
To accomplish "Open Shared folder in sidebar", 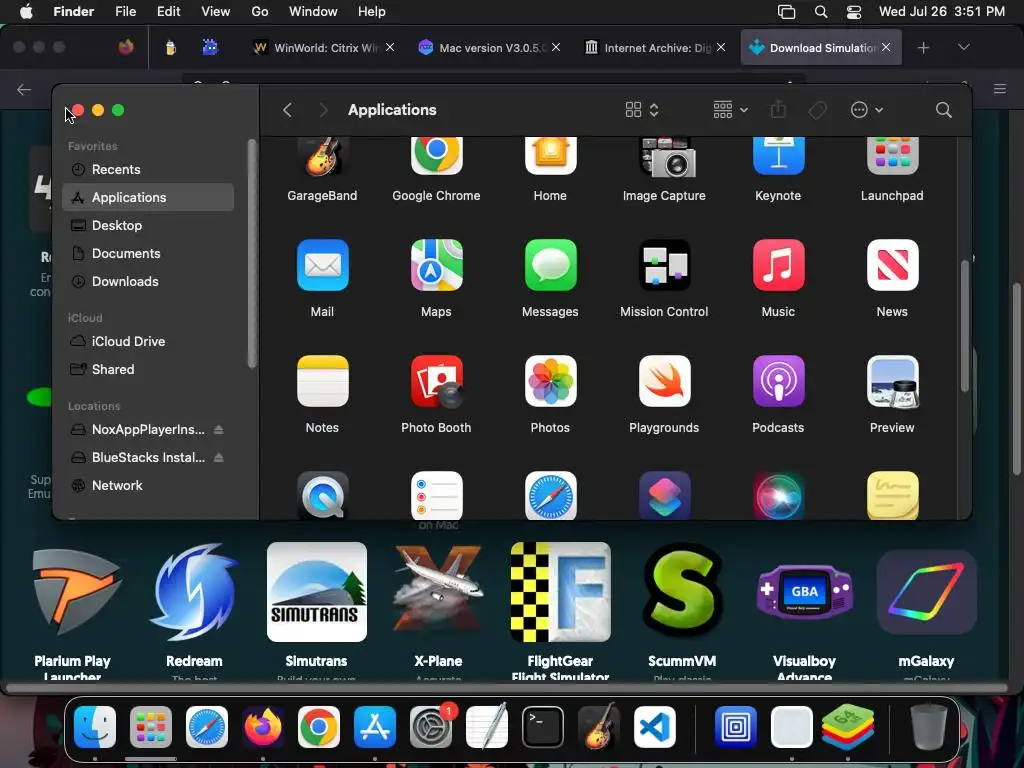I will 148,369.
